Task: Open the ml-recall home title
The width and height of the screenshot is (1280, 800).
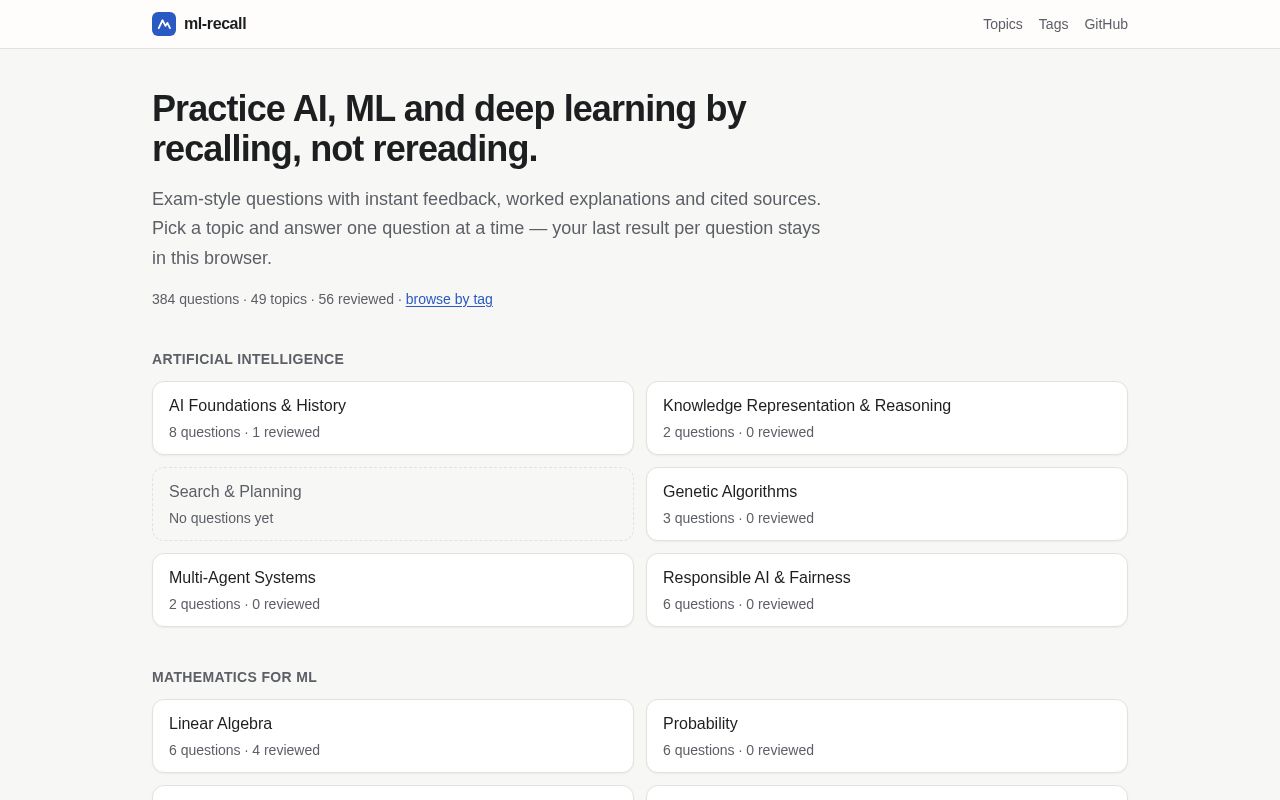Action: tap(215, 24)
